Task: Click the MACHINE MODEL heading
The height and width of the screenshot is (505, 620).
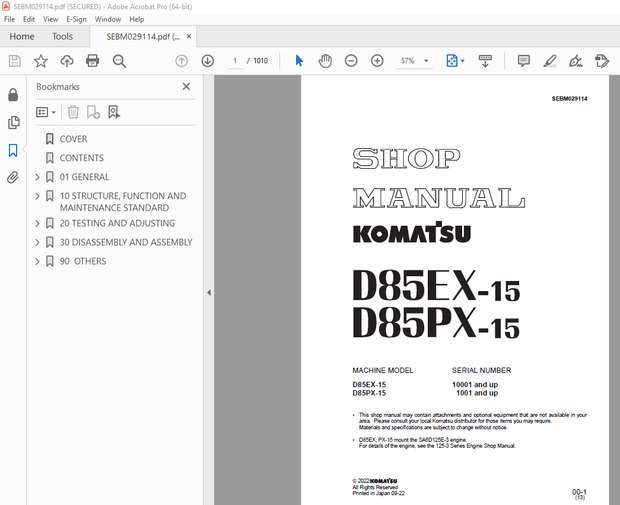Action: click(383, 371)
